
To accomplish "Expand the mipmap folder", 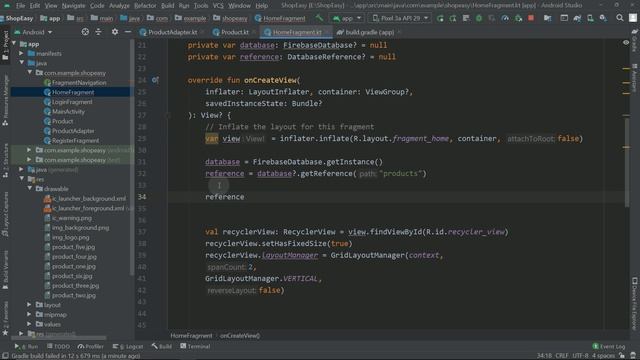I will 29,314.
